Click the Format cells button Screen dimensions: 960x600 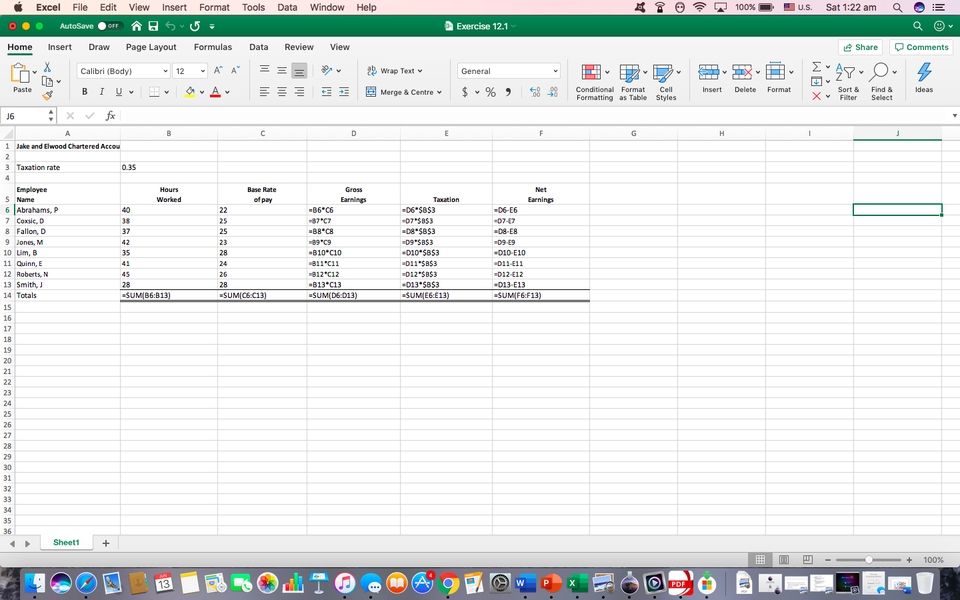(779, 78)
